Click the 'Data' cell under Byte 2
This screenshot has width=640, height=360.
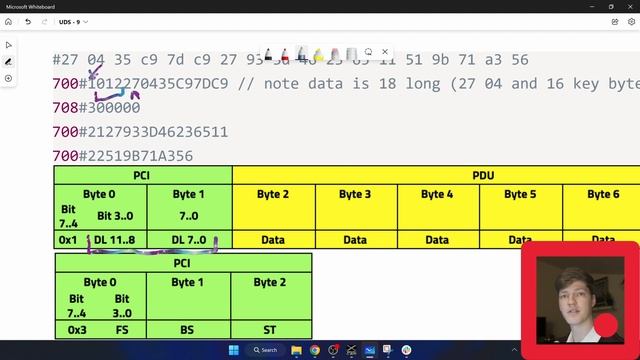click(273, 240)
